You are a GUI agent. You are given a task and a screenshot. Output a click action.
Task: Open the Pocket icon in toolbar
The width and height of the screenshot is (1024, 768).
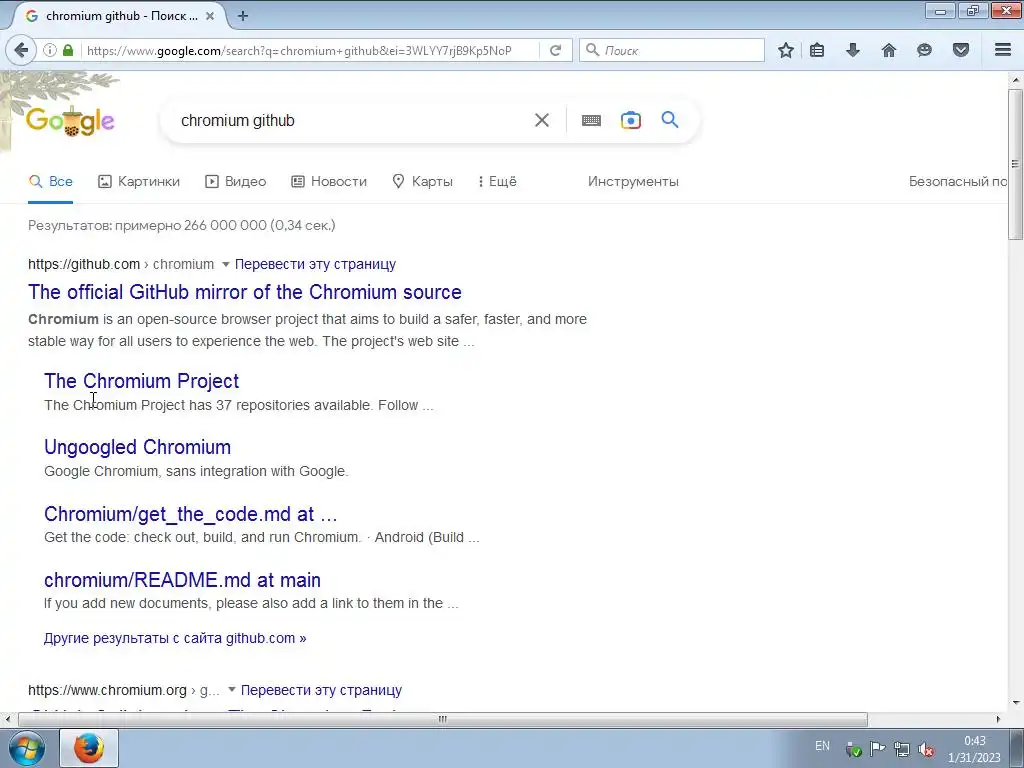pos(961,50)
